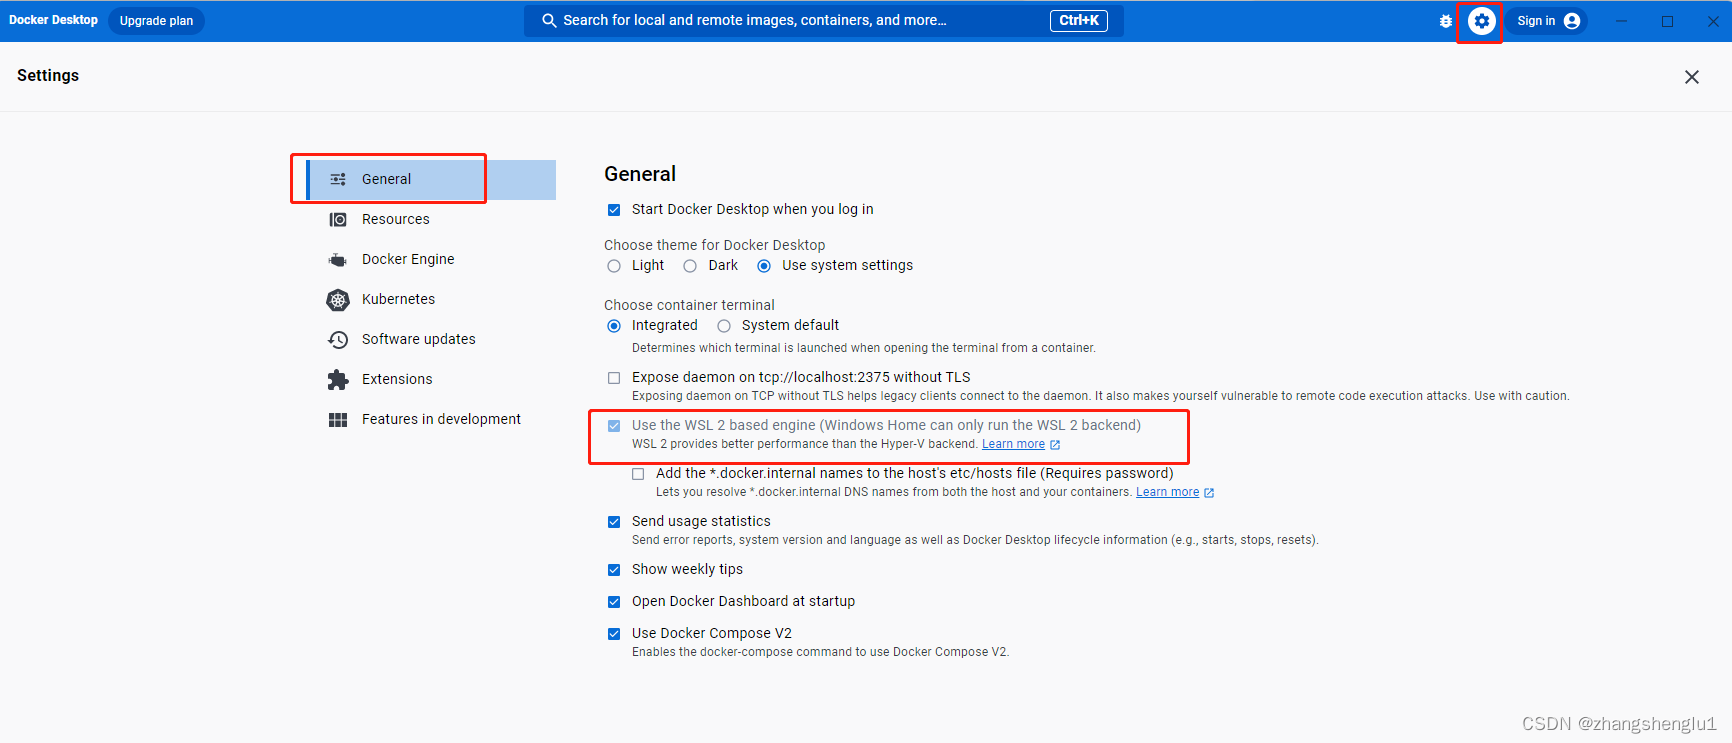Select Integrated container terminal
The width and height of the screenshot is (1732, 743).
[x=614, y=326]
